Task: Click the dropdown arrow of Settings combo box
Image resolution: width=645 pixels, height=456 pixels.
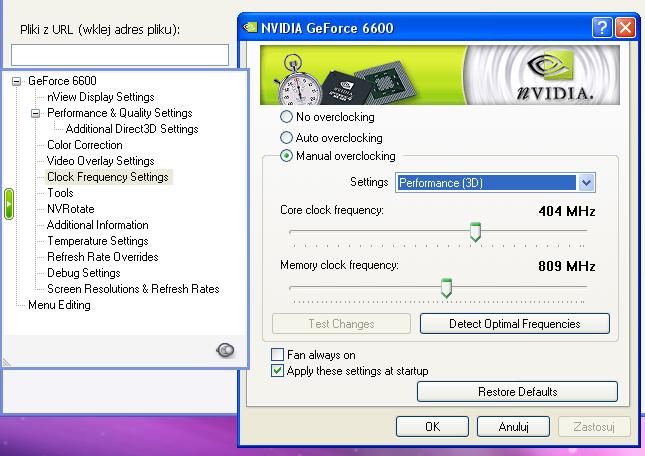Action: (586, 183)
